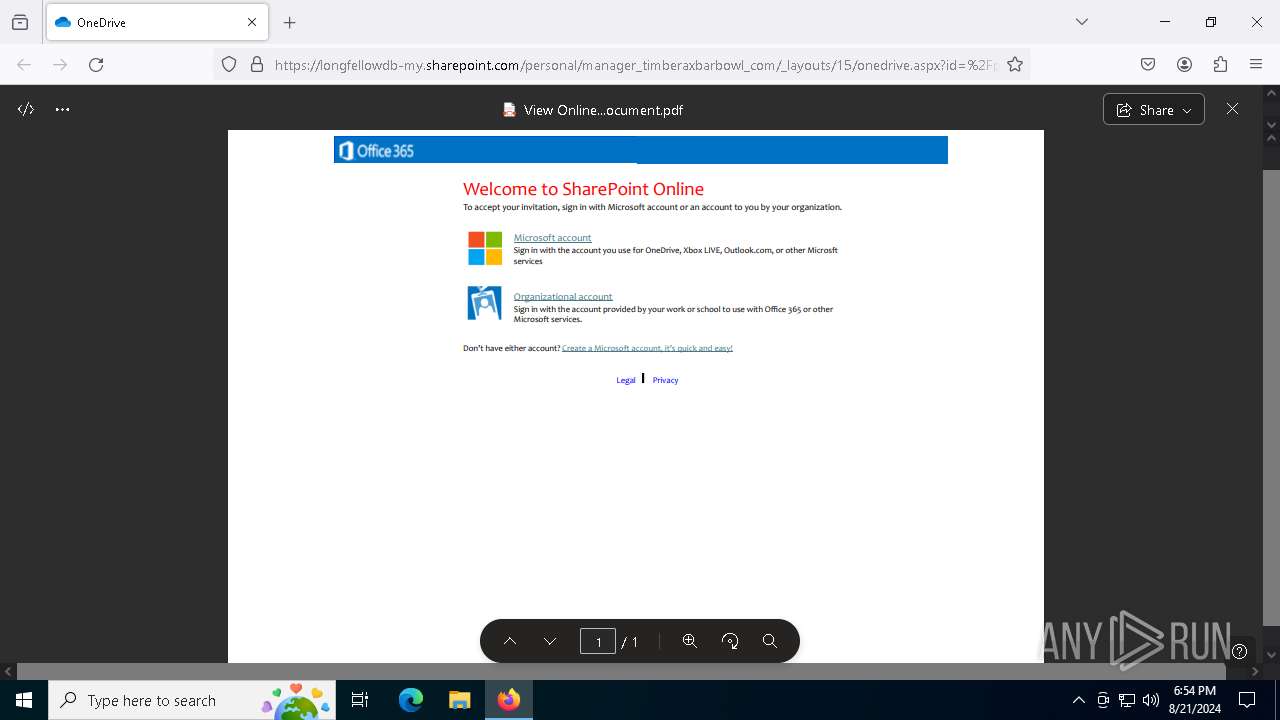Screen dimensions: 1280x720
Task: Open the extensions puzzle icon
Action: pyautogui.click(x=1220, y=65)
